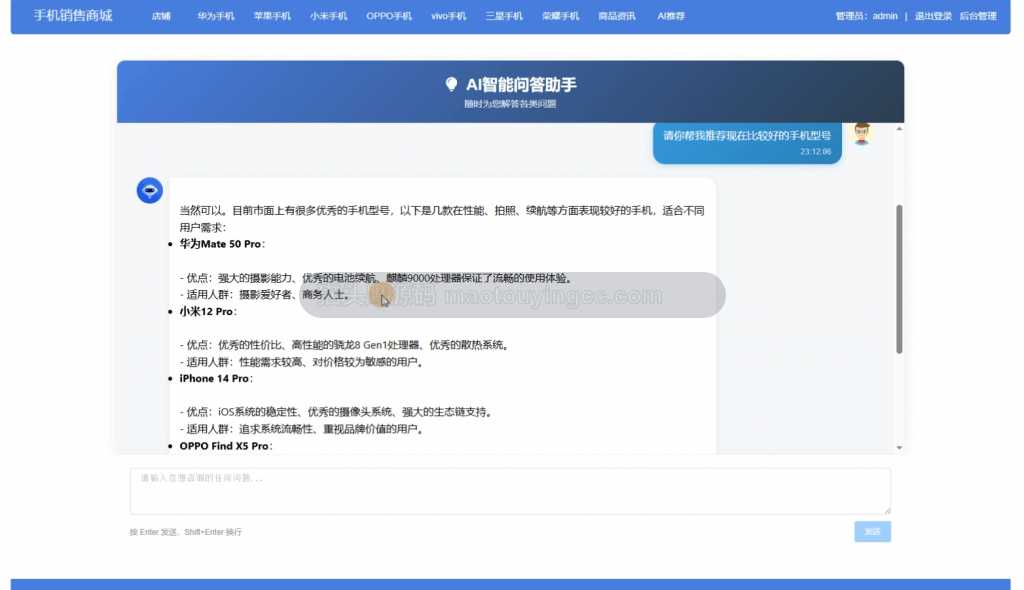1024x590 pixels.
Task: Open the 荣耀手机 category
Action: 560,16
